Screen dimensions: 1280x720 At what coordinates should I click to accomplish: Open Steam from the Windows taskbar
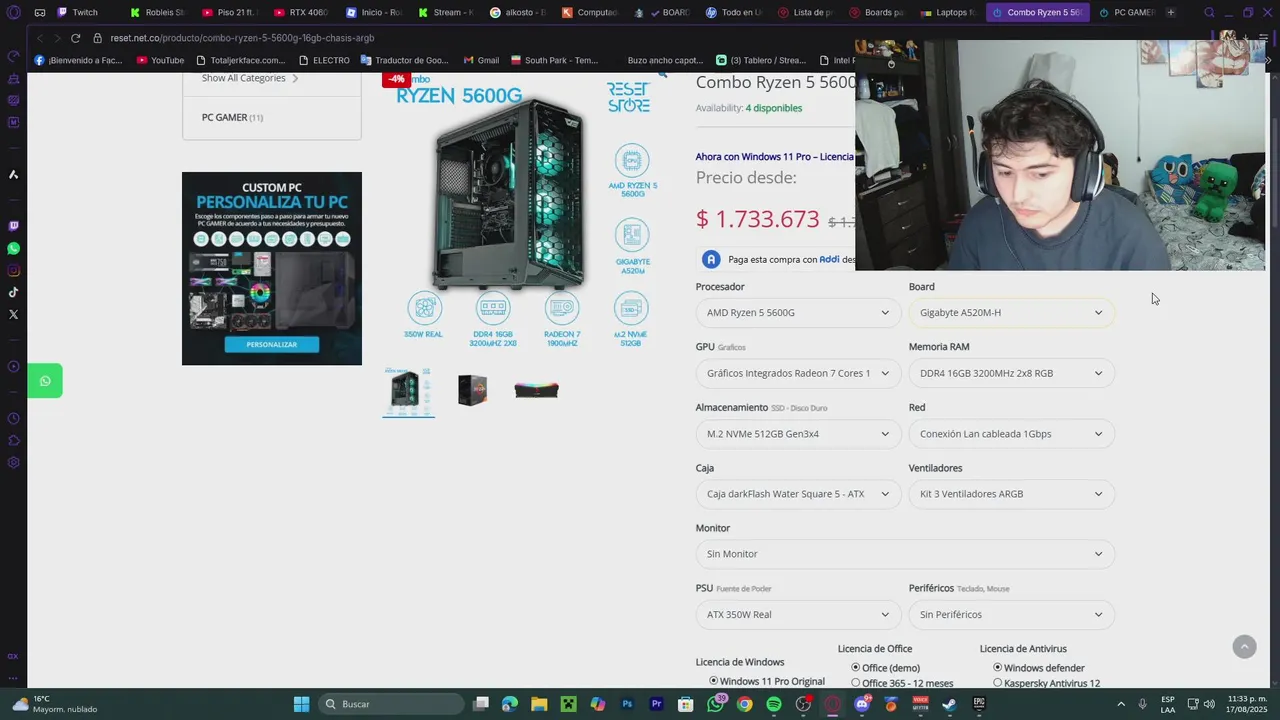coord(949,704)
